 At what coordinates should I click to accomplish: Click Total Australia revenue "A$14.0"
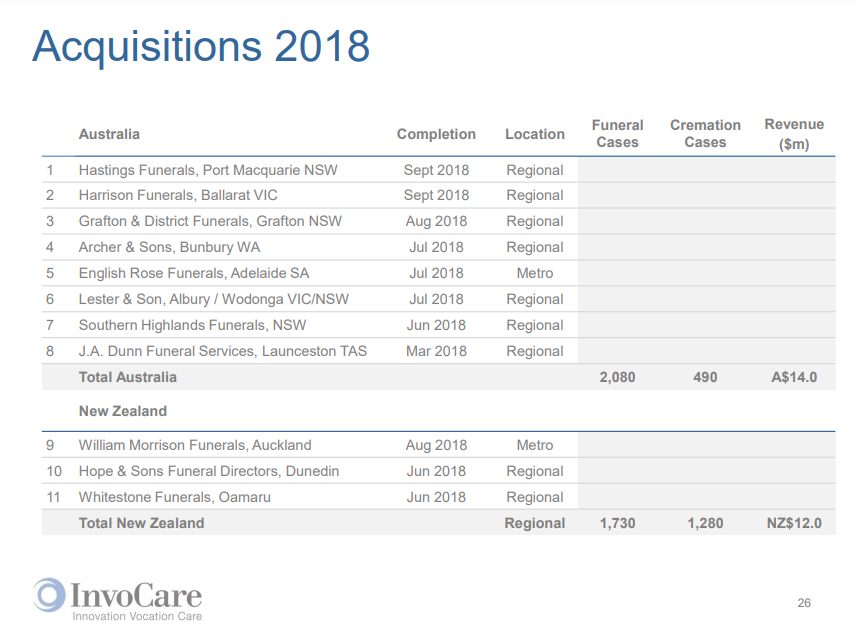pos(794,377)
